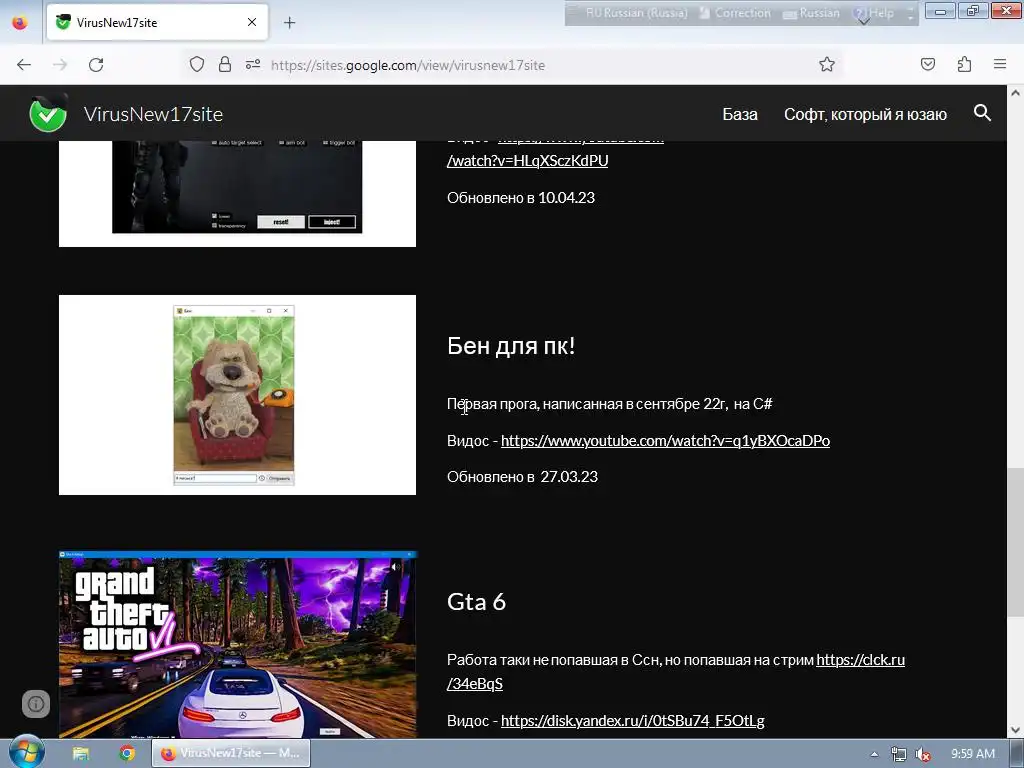
Task: Click the Firefox View icon
Action: click(x=20, y=22)
